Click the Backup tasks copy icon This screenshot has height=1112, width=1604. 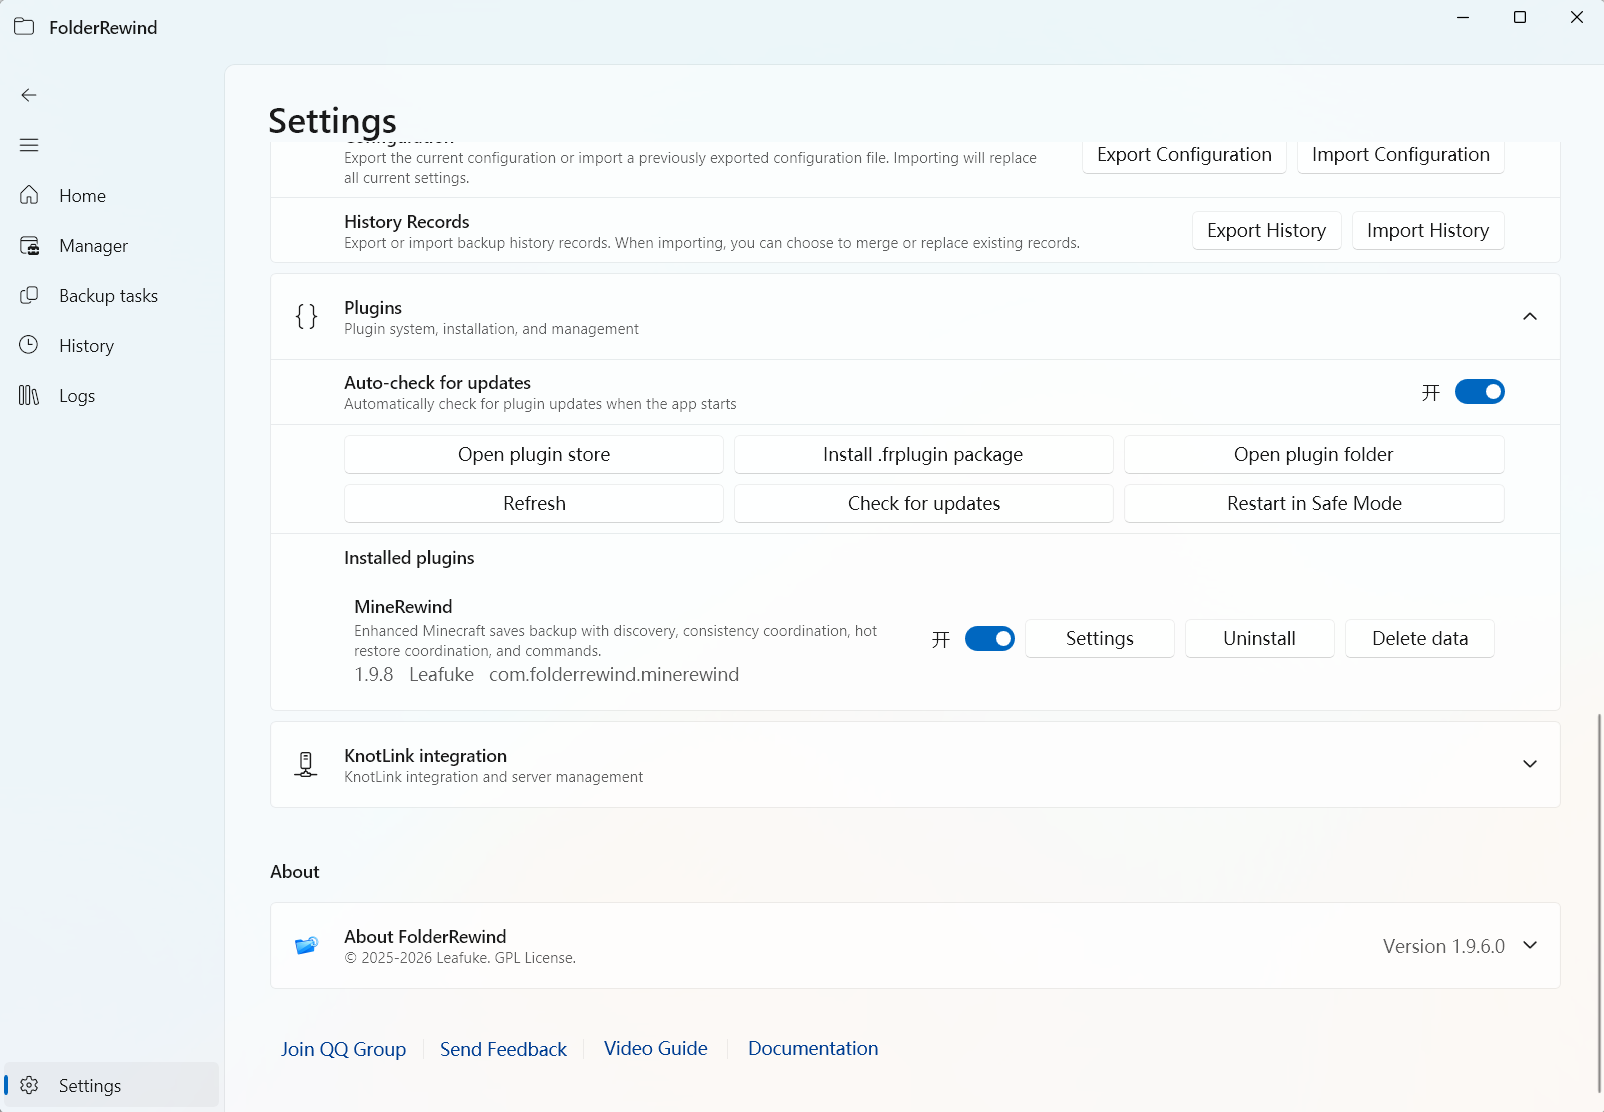[29, 295]
